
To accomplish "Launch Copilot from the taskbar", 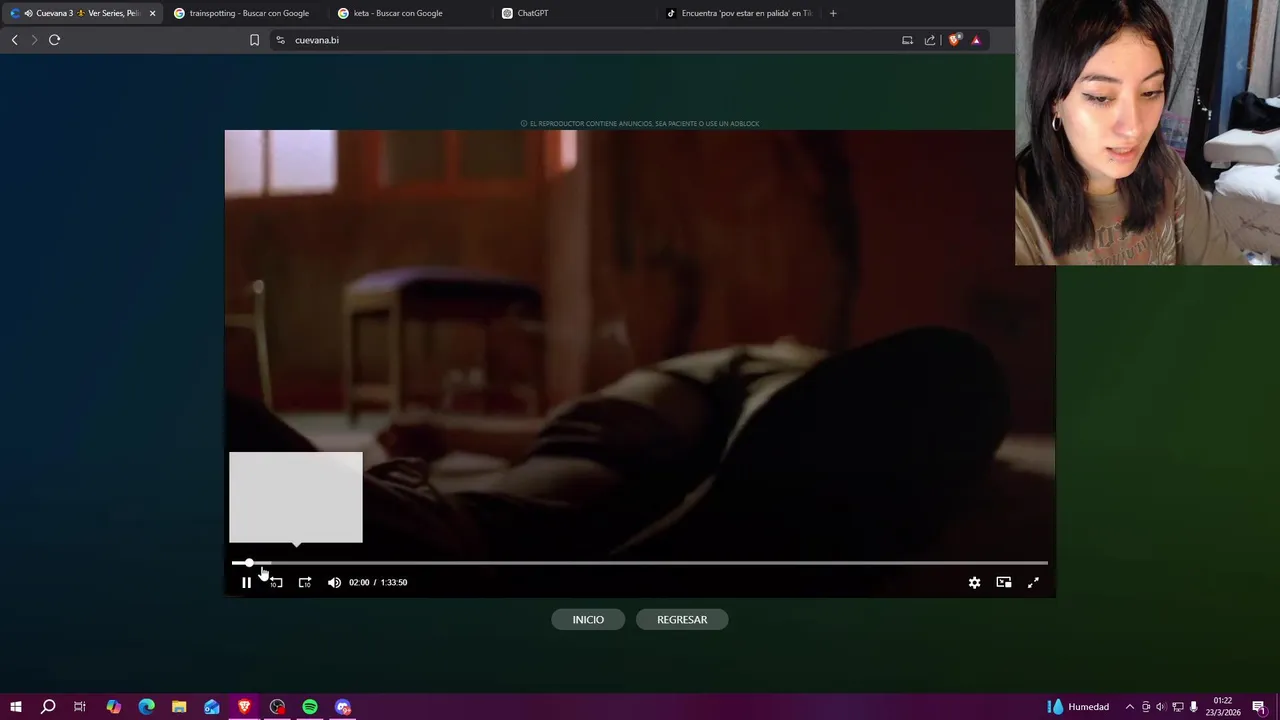I will click(113, 707).
